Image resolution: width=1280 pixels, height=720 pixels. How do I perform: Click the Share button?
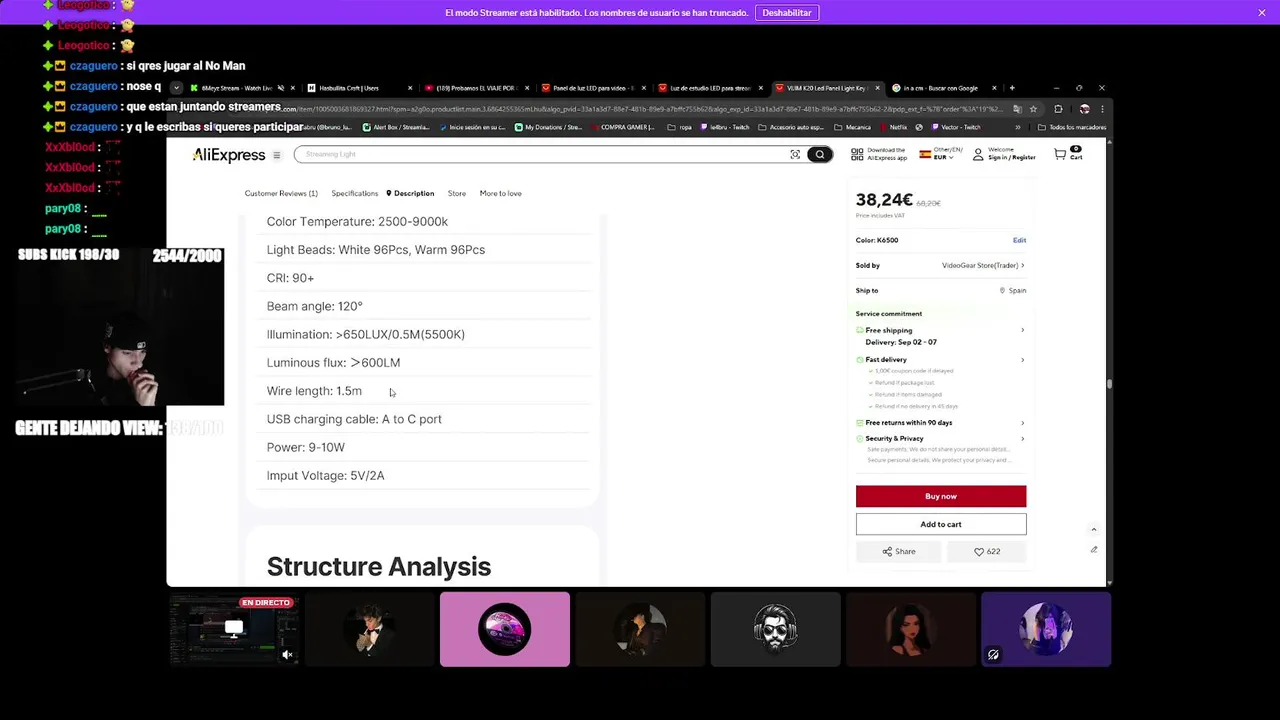click(898, 551)
